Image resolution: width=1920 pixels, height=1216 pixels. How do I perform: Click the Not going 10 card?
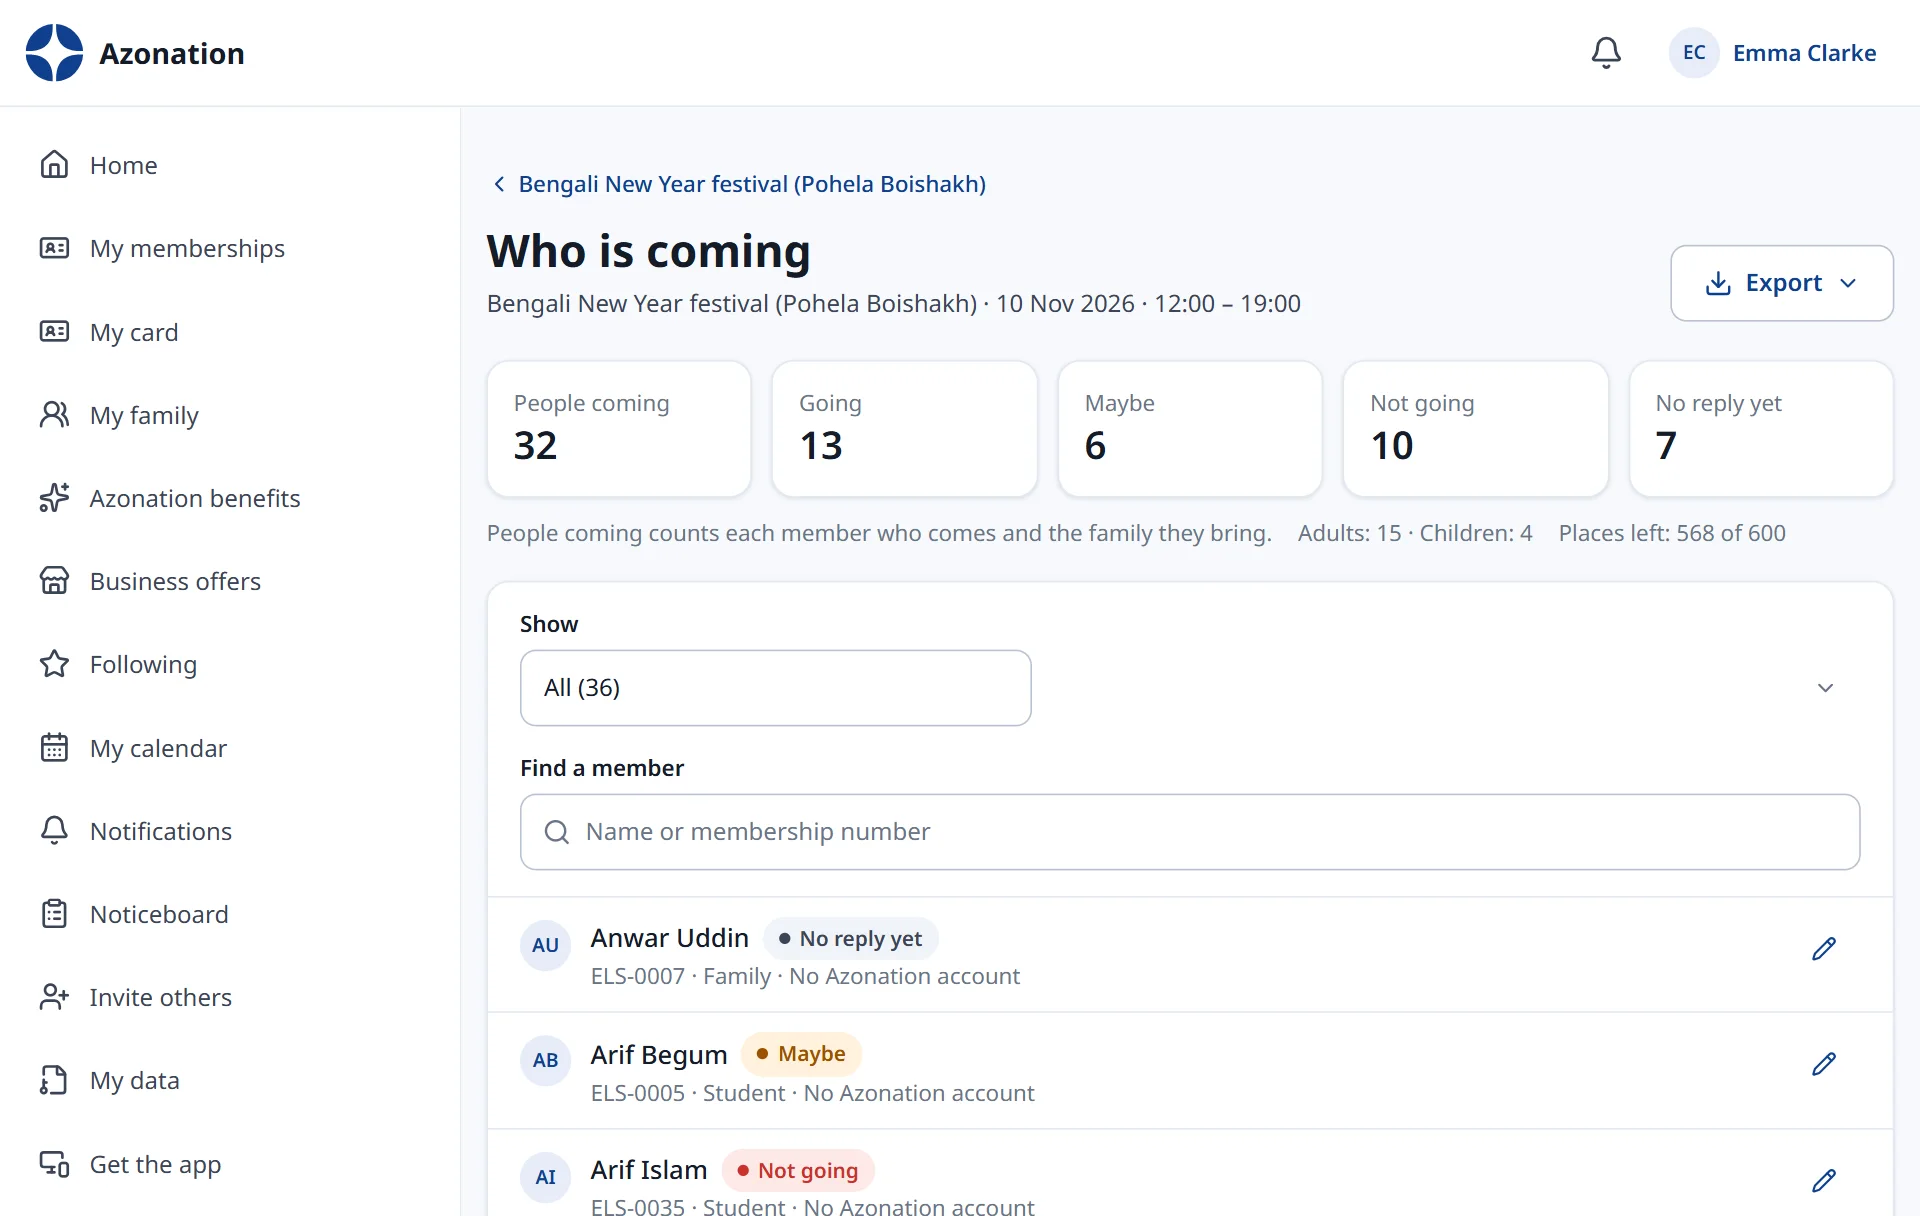pos(1475,429)
